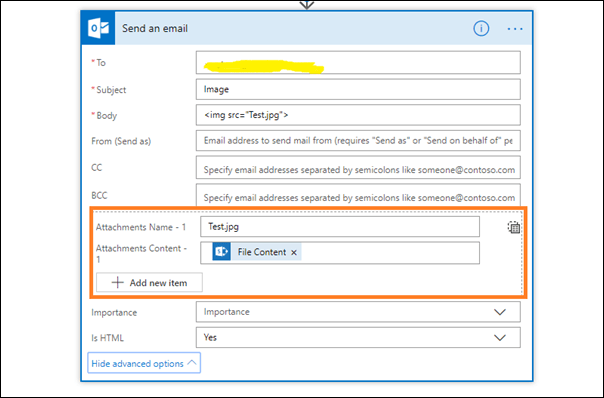
Task: Click the CC label
Action: point(97,168)
